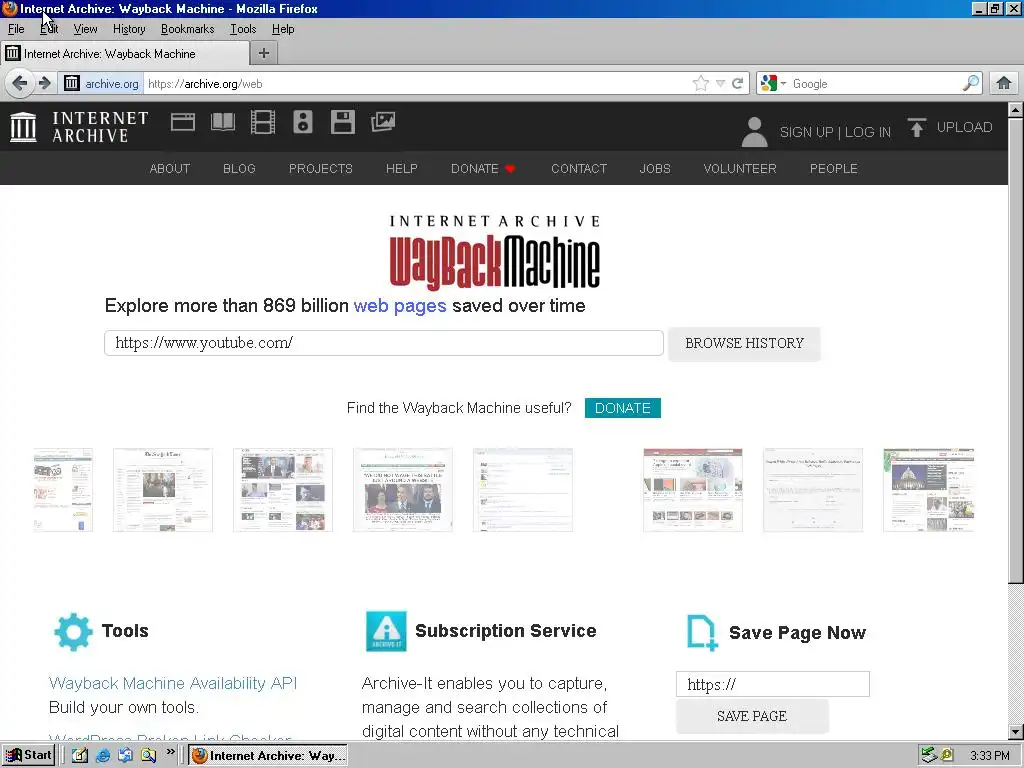This screenshot has width=1024, height=768.
Task: Open the JOBS nav link
Action: pyautogui.click(x=655, y=168)
